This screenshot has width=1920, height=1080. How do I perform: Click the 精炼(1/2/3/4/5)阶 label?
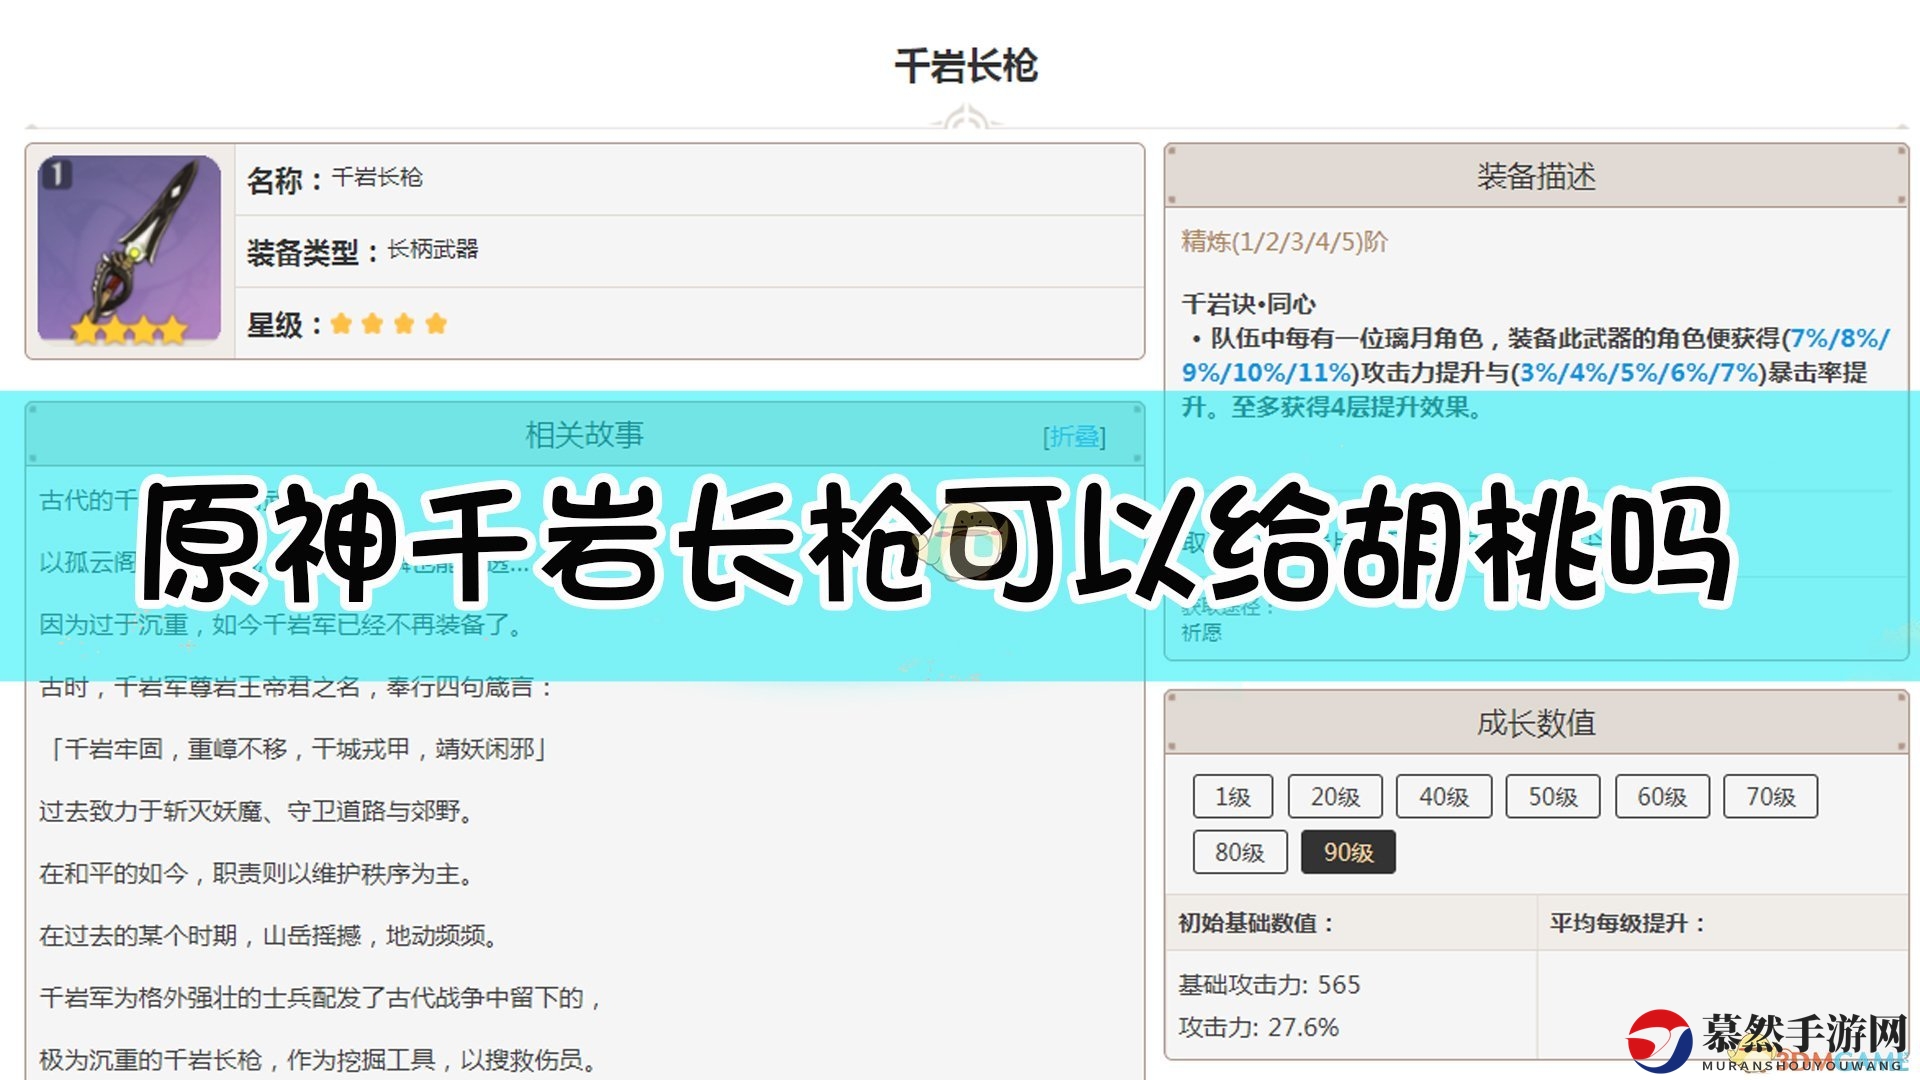(1284, 242)
